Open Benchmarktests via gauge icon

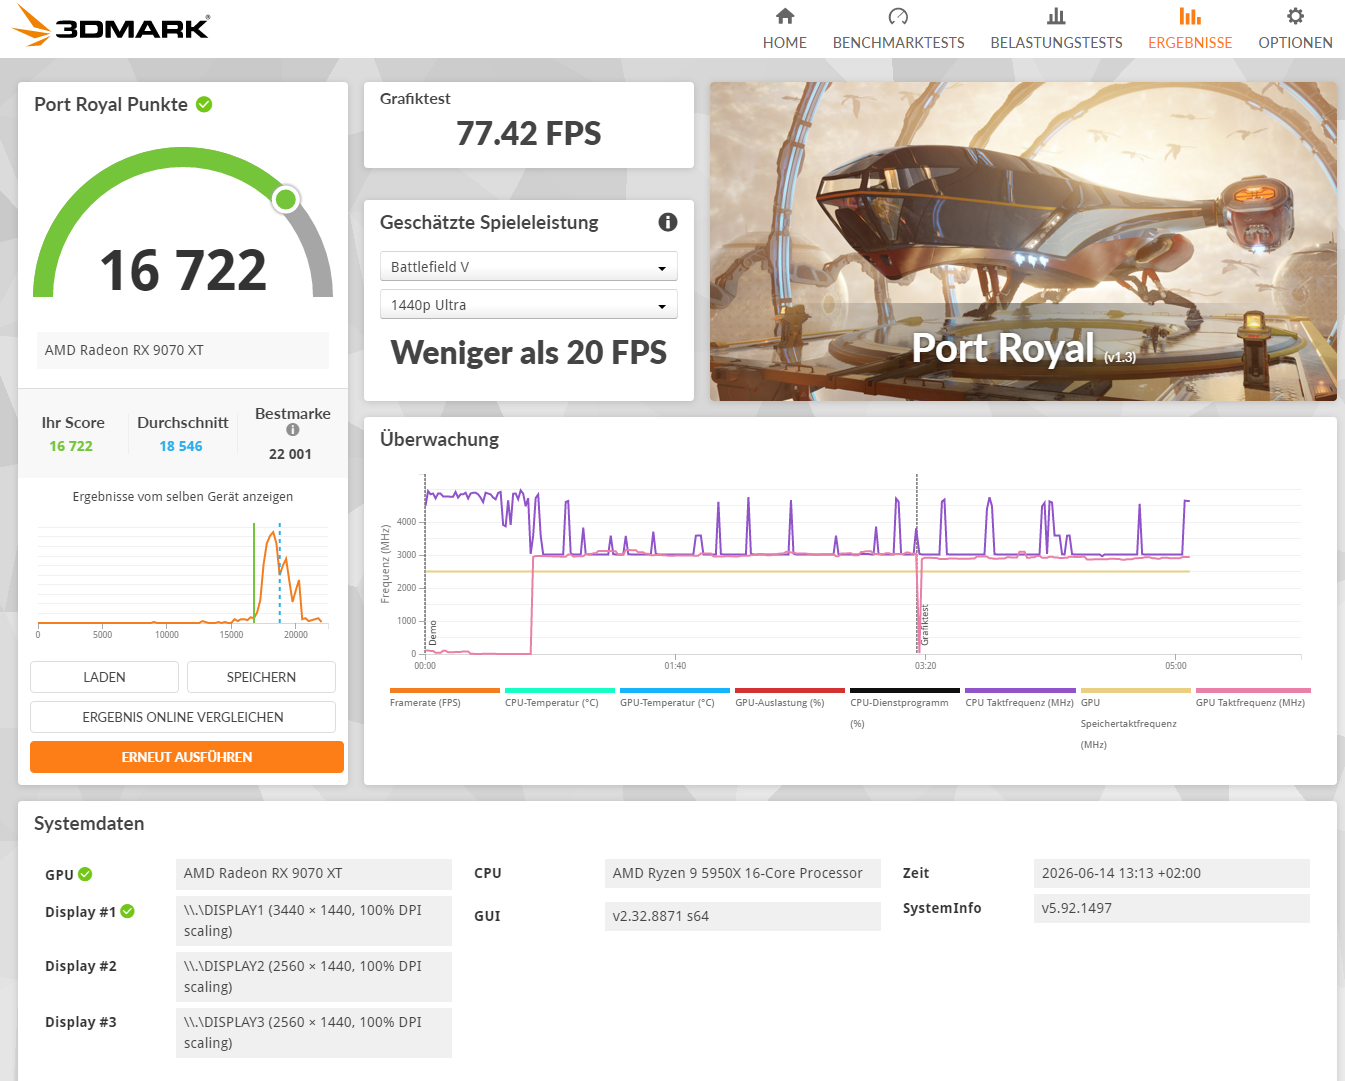point(898,16)
